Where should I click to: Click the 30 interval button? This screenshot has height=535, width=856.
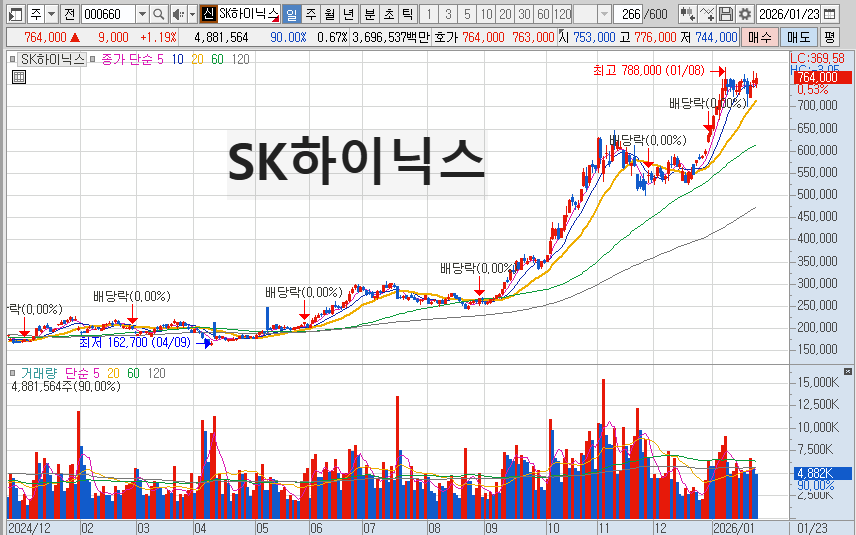pos(524,14)
